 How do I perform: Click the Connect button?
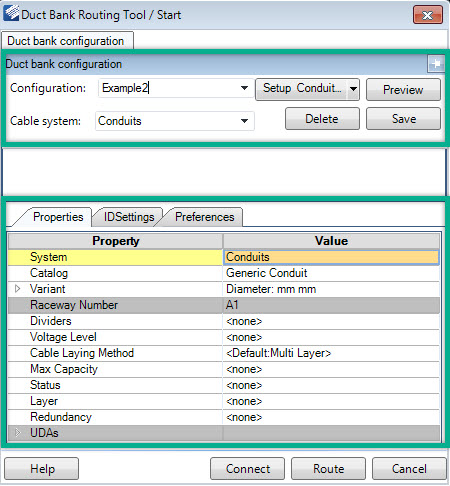tap(247, 469)
